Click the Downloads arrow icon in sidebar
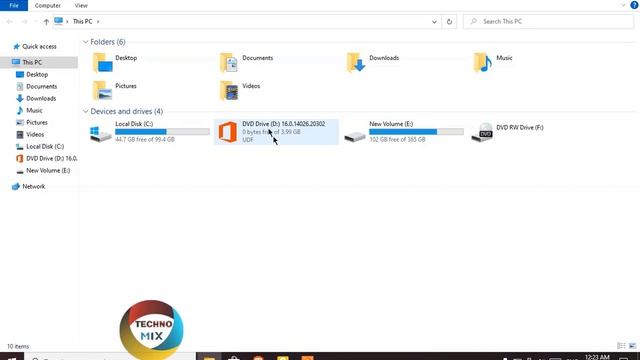This screenshot has height=360, width=640. tap(20, 98)
